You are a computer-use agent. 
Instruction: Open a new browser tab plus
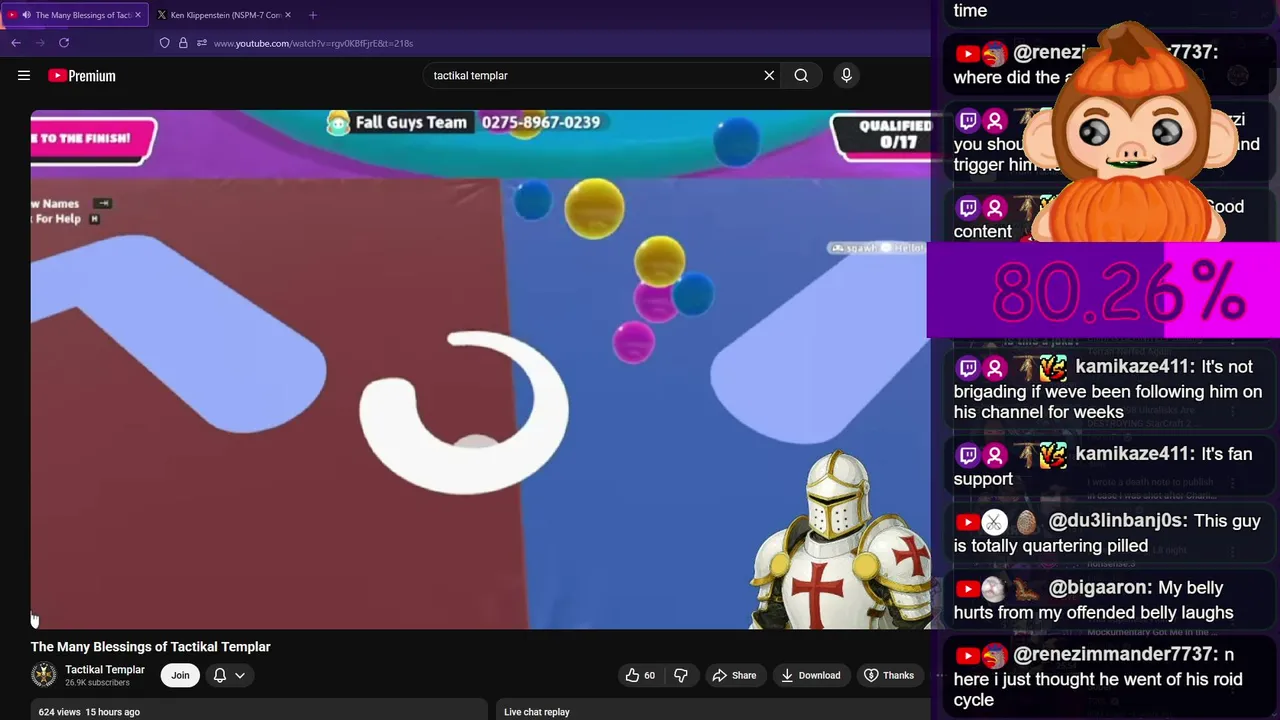point(313,15)
